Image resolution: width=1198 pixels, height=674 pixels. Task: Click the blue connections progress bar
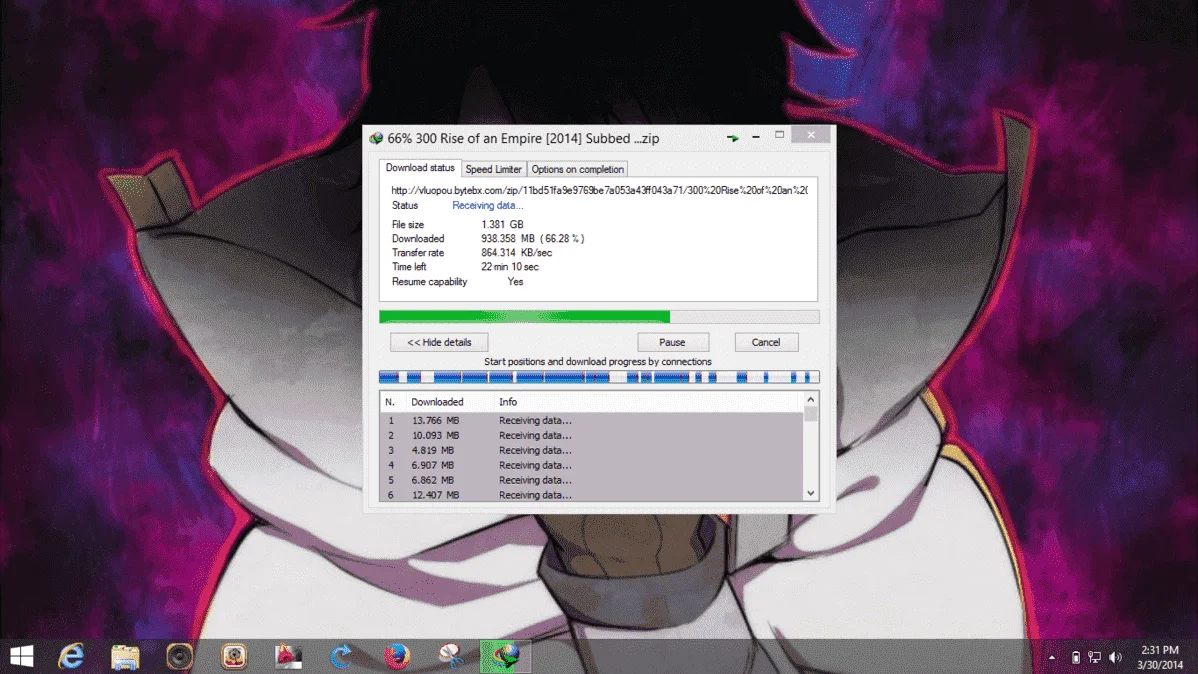599,377
